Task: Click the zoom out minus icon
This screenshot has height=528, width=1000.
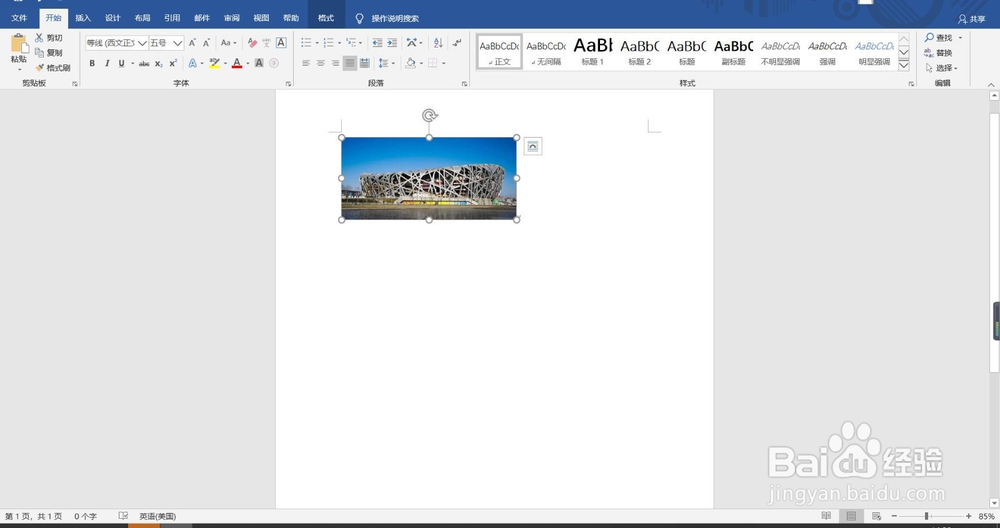Action: coord(894,516)
